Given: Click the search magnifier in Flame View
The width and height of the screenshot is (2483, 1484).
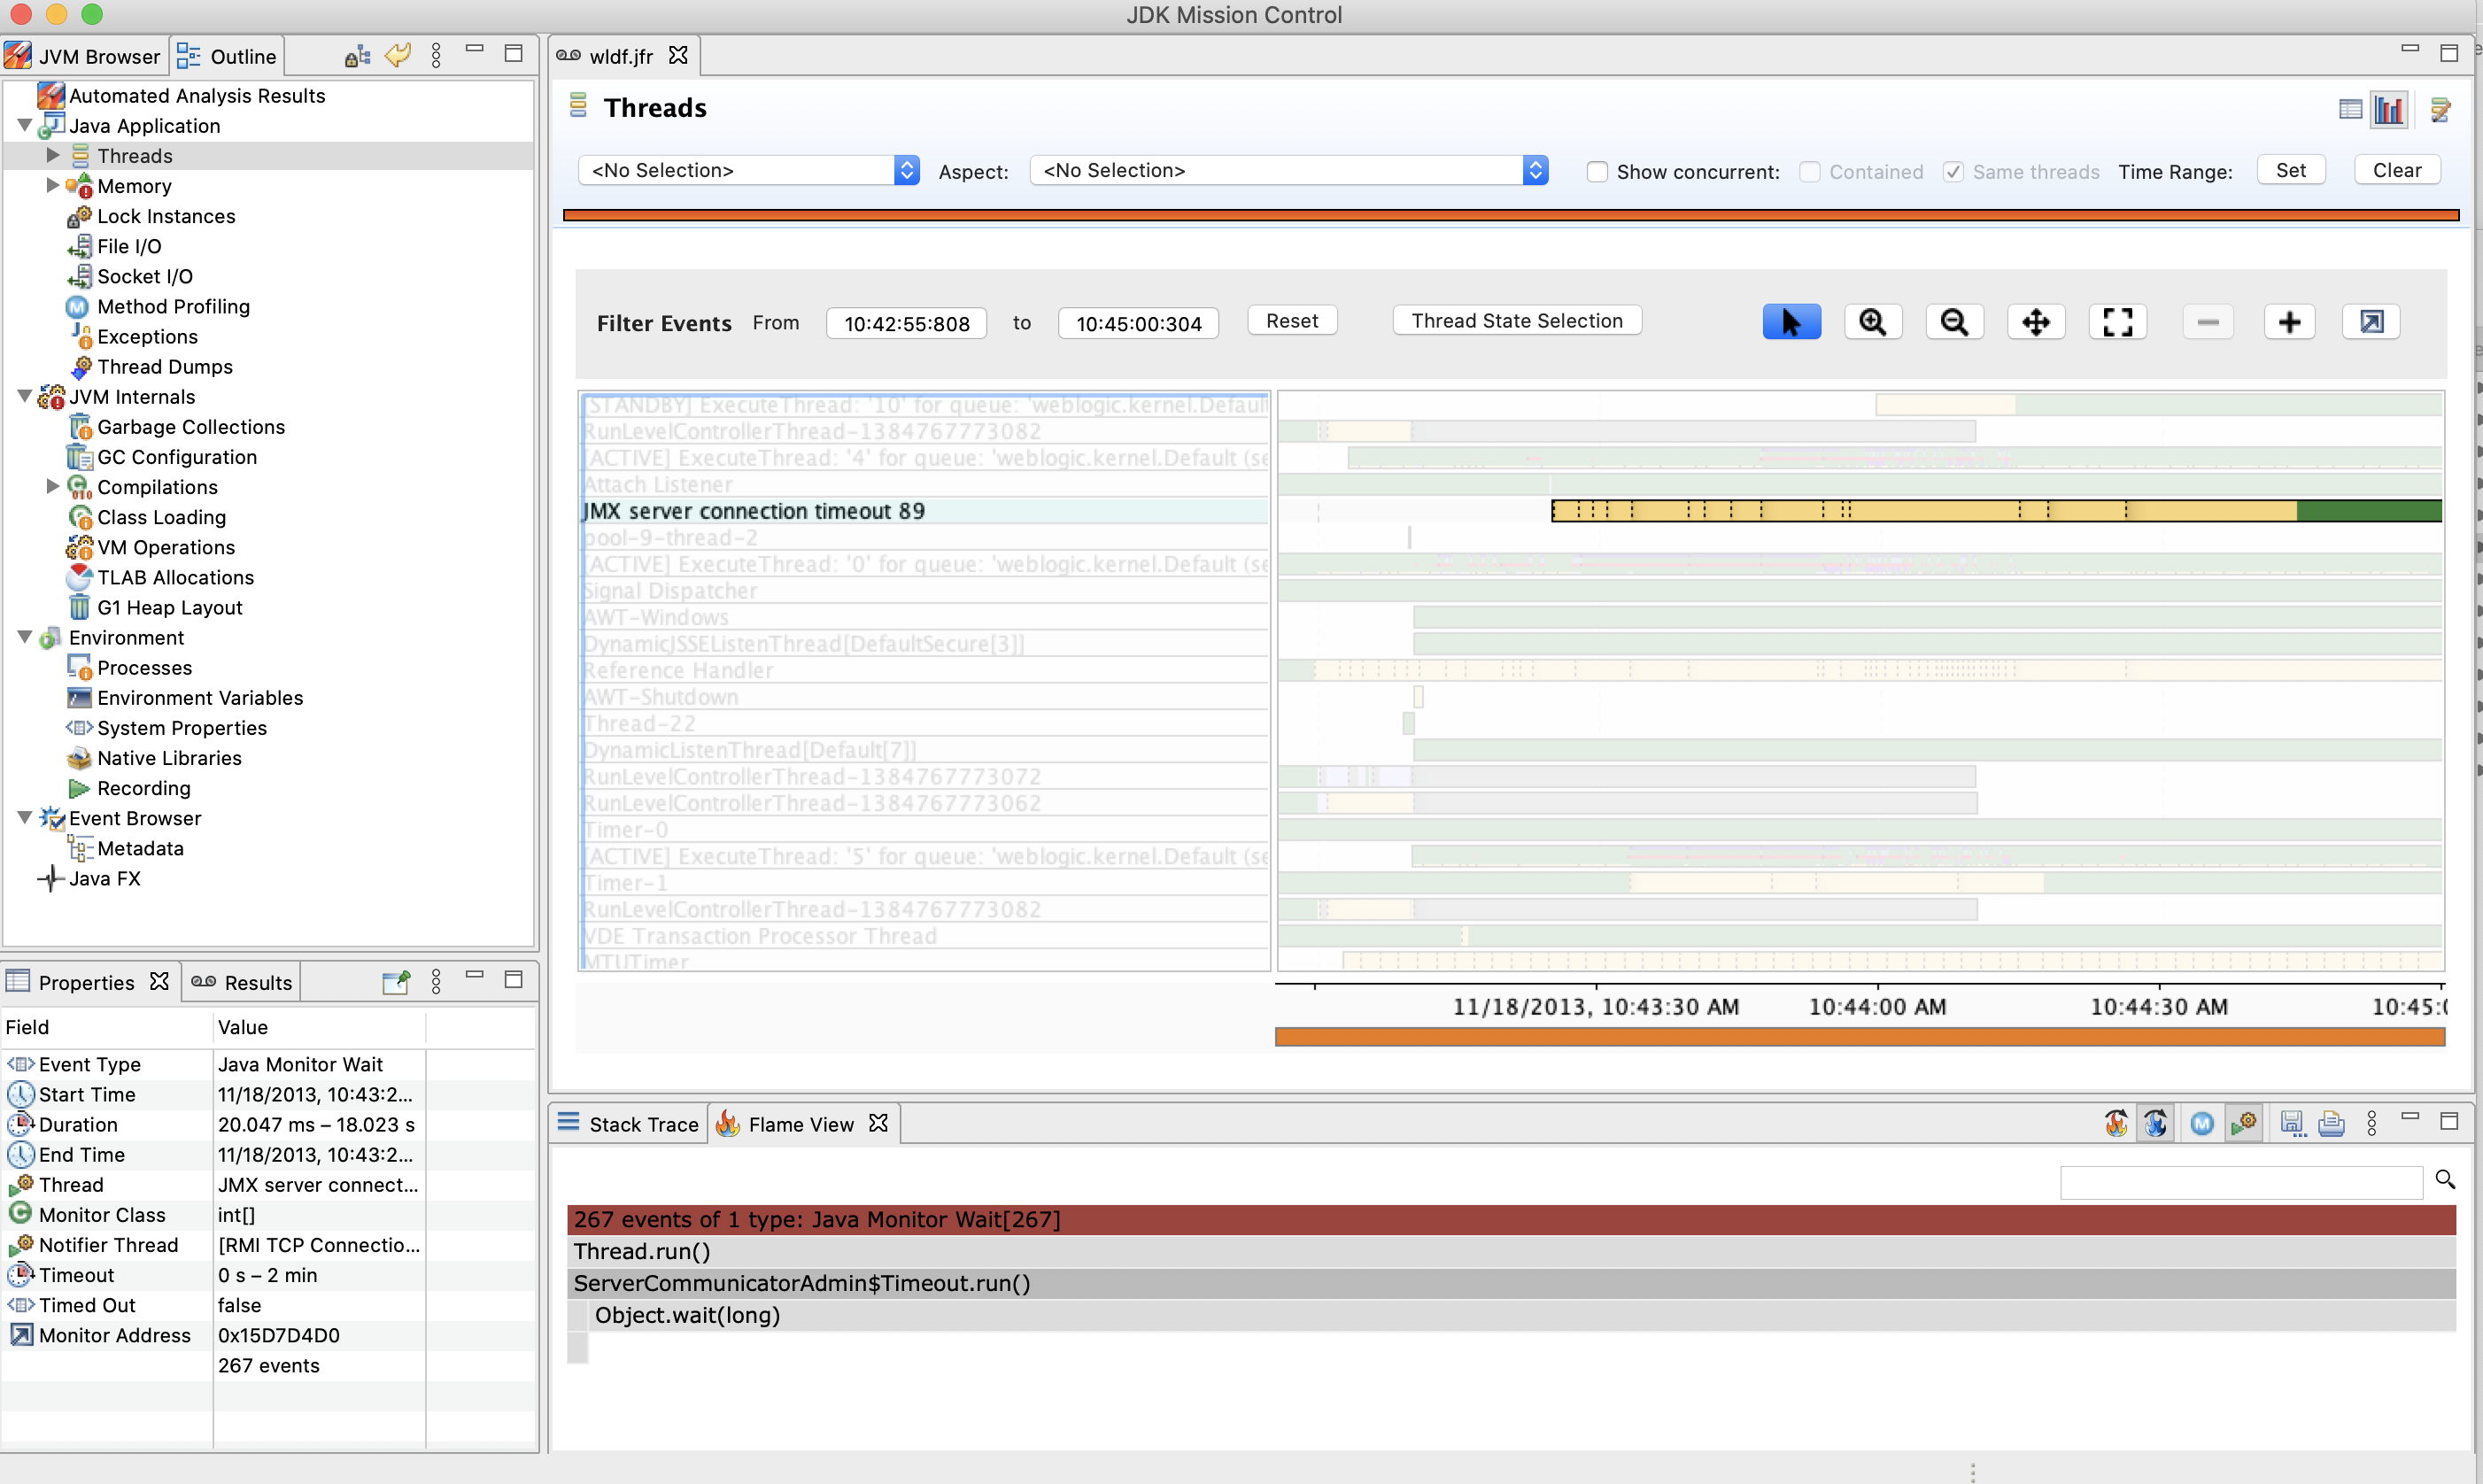Looking at the screenshot, I should click(x=2445, y=1180).
